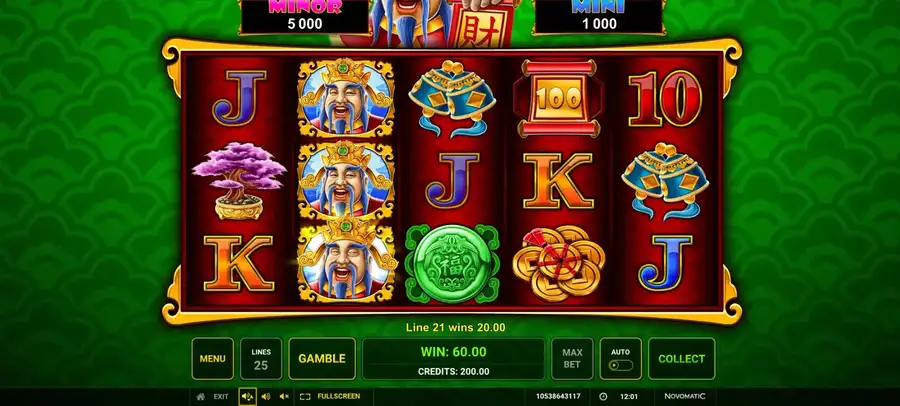
Task: Click the clock icon in status bar
Action: point(603,396)
